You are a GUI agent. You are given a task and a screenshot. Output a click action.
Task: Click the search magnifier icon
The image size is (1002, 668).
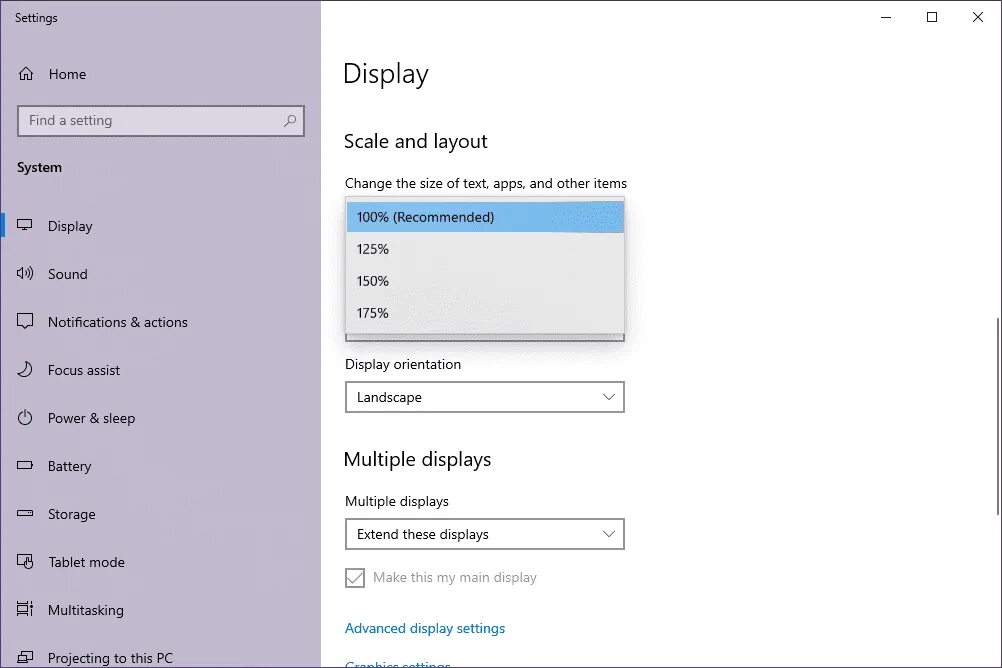click(290, 120)
